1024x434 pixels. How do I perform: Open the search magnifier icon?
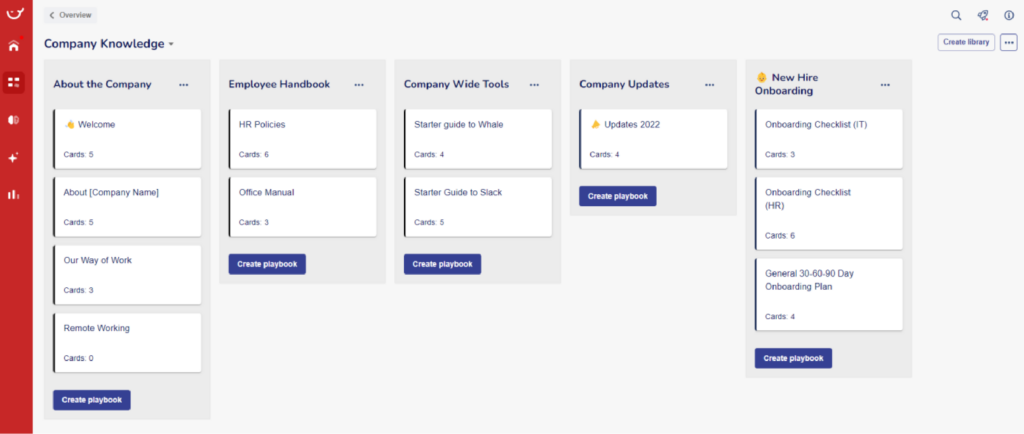[x=956, y=16]
